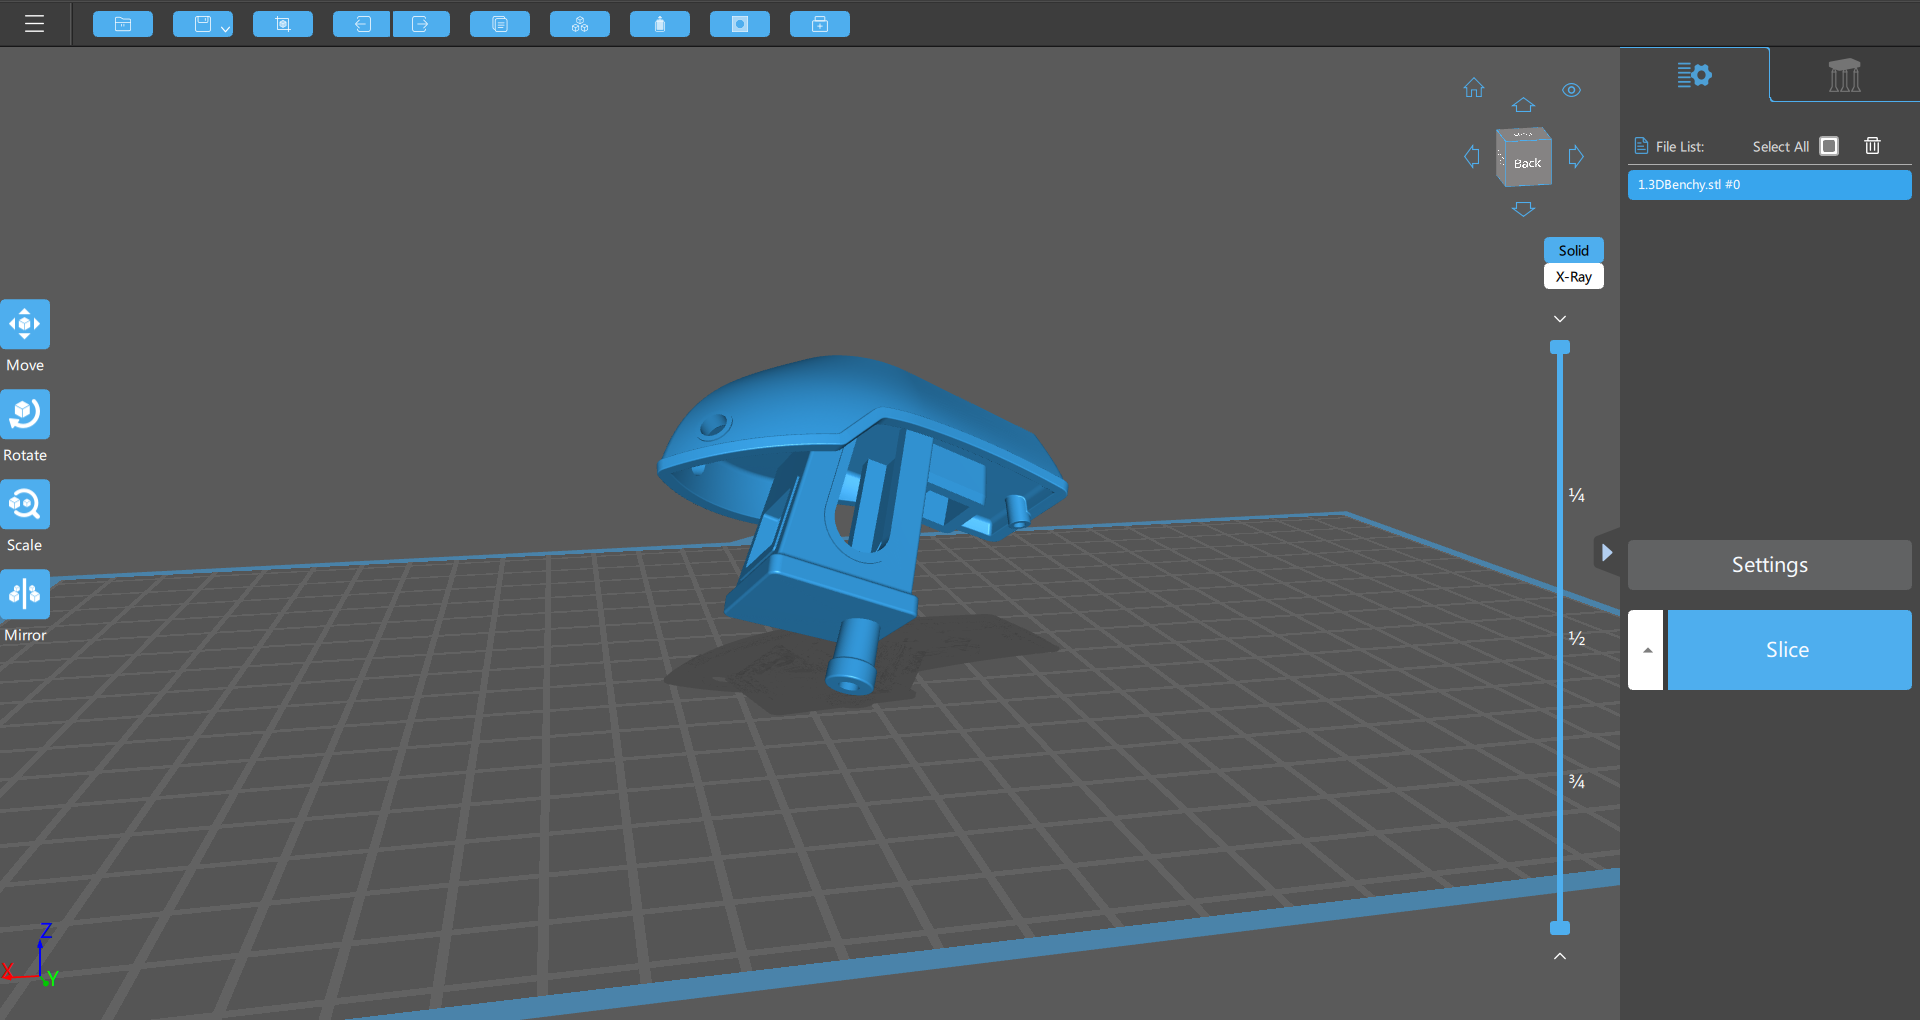Click the redo right-arrow toolbar icon
The image size is (1920, 1020).
point(421,24)
